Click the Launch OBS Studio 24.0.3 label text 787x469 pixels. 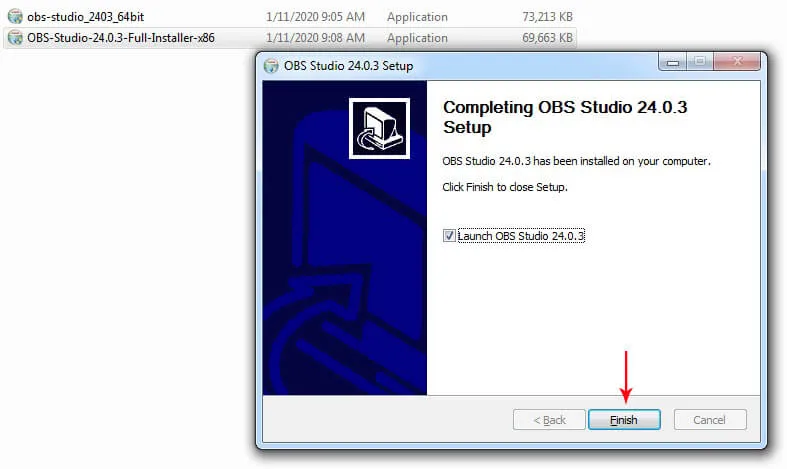521,236
